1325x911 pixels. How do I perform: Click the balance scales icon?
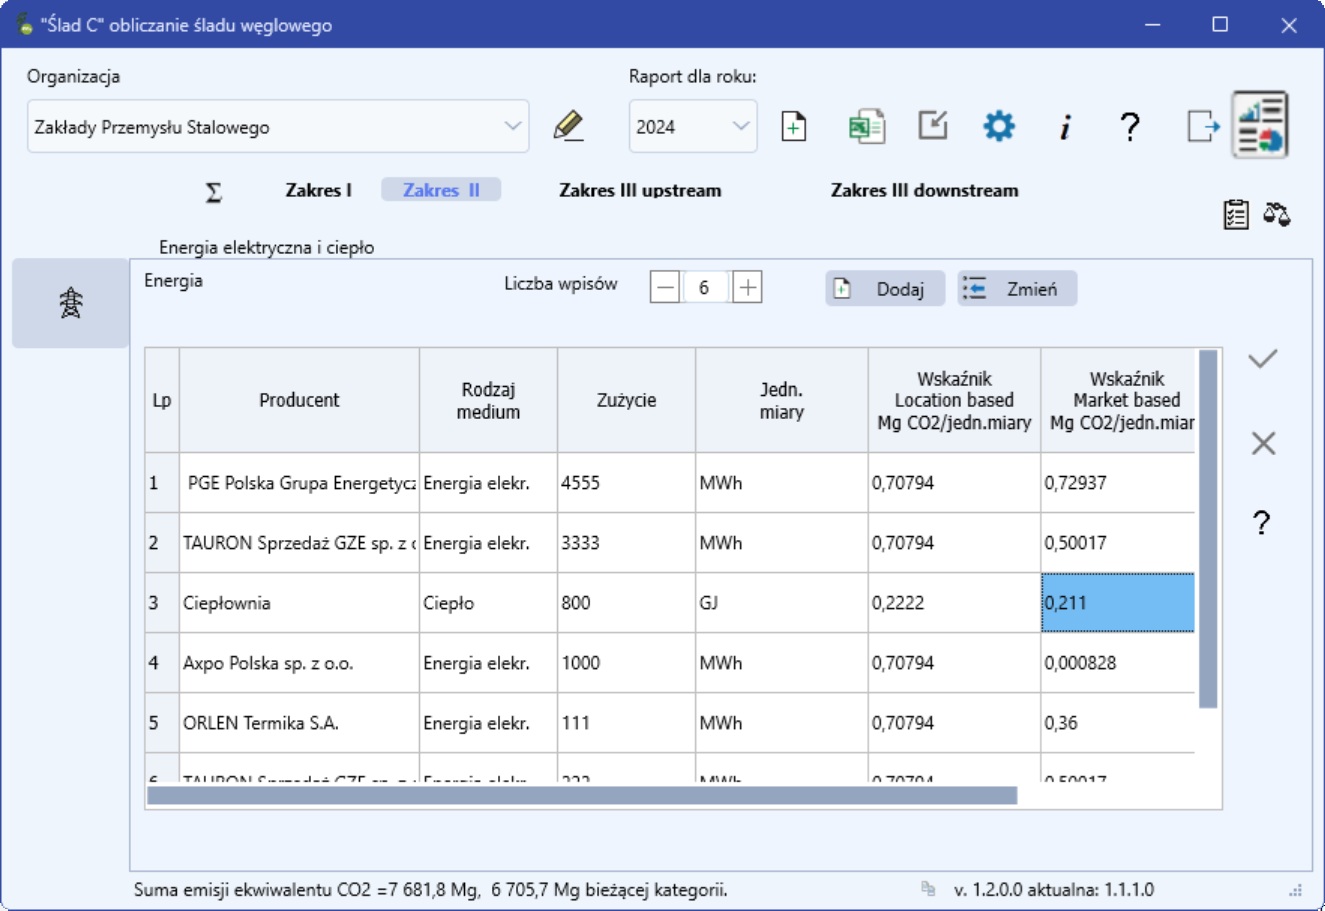1276,214
